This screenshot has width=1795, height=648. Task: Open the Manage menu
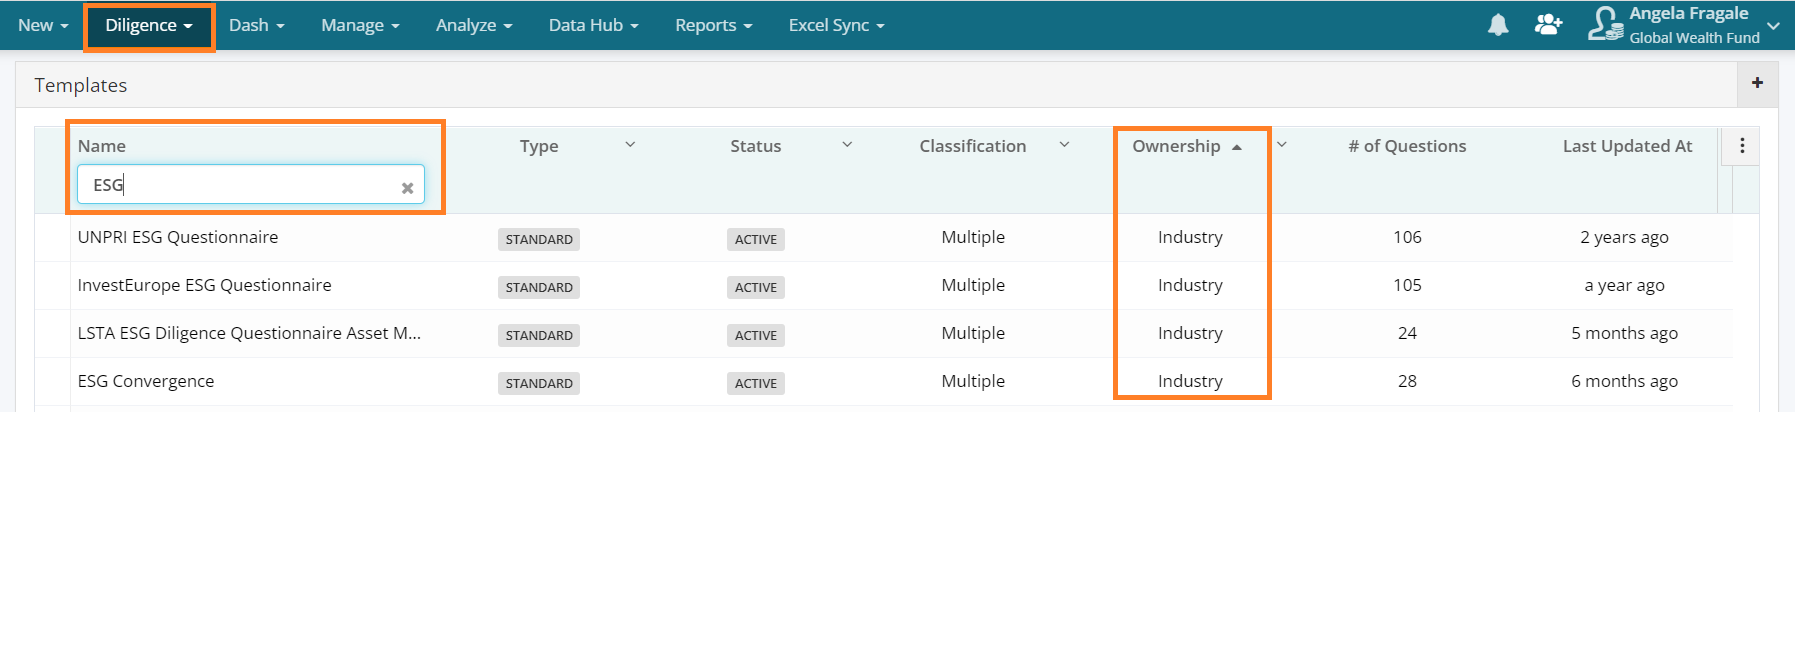point(360,25)
